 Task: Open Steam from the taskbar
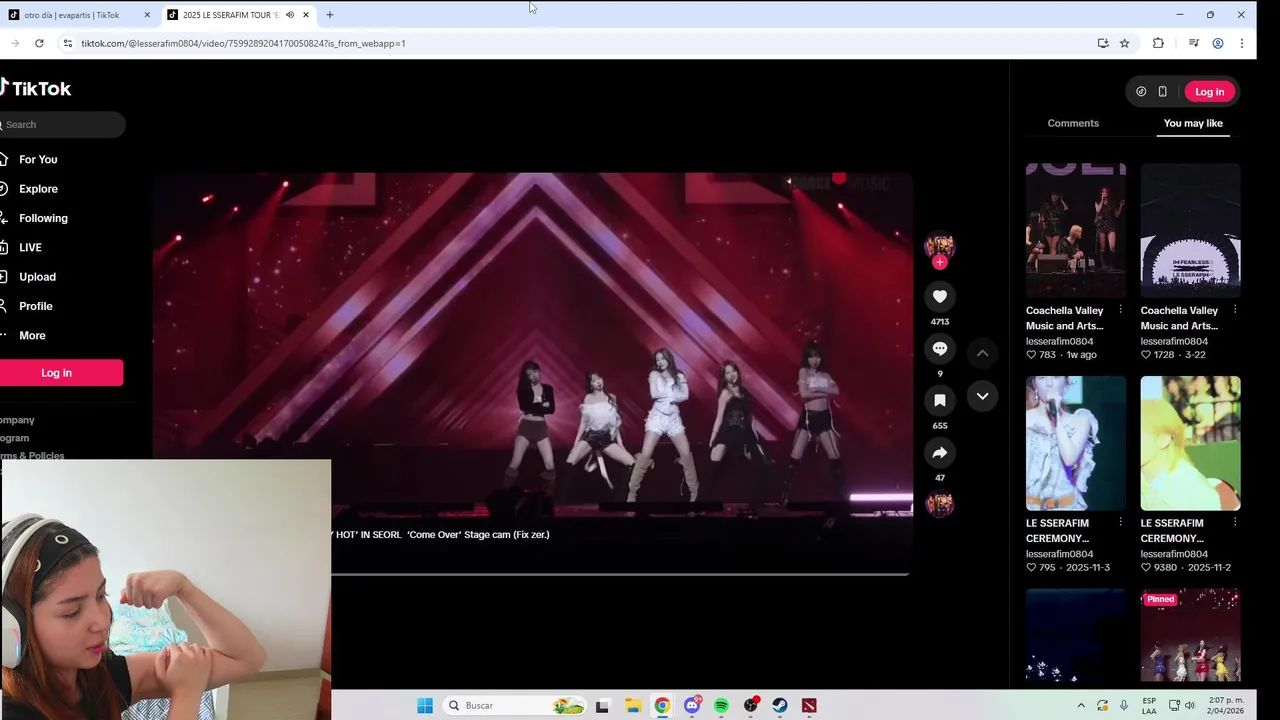[x=780, y=705]
